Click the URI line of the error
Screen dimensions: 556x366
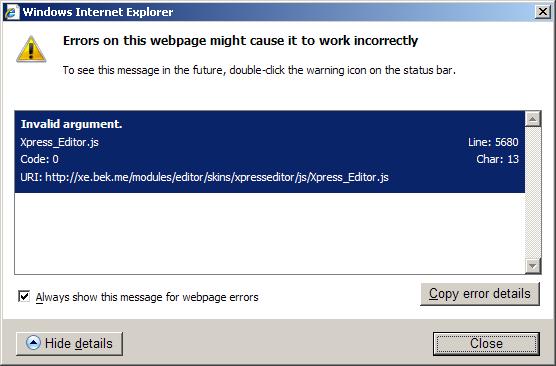coord(204,177)
